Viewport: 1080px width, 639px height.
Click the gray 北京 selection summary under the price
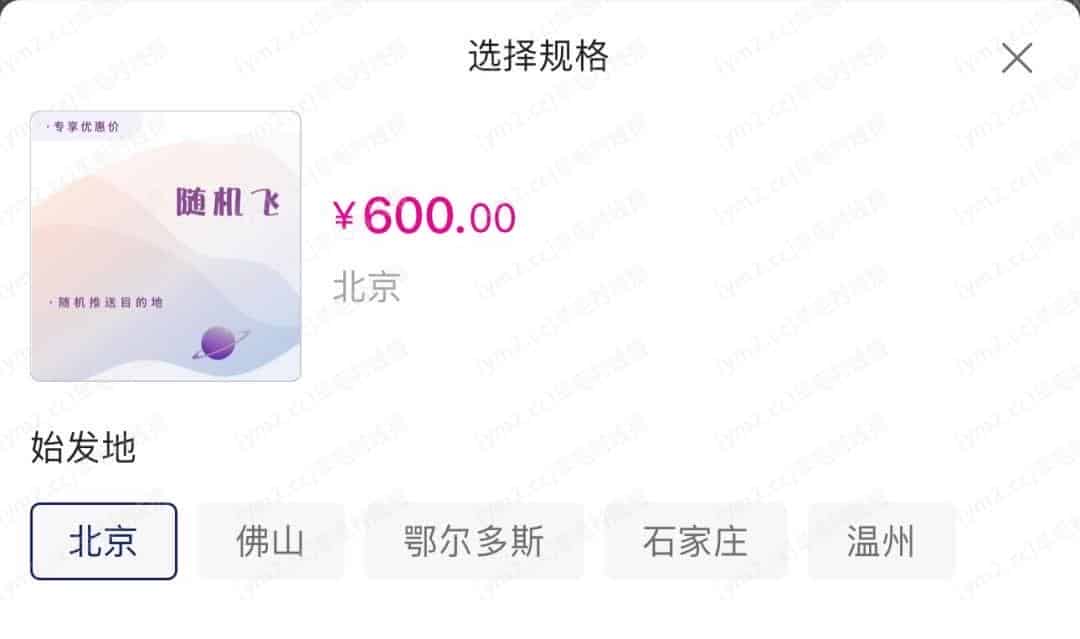[366, 286]
